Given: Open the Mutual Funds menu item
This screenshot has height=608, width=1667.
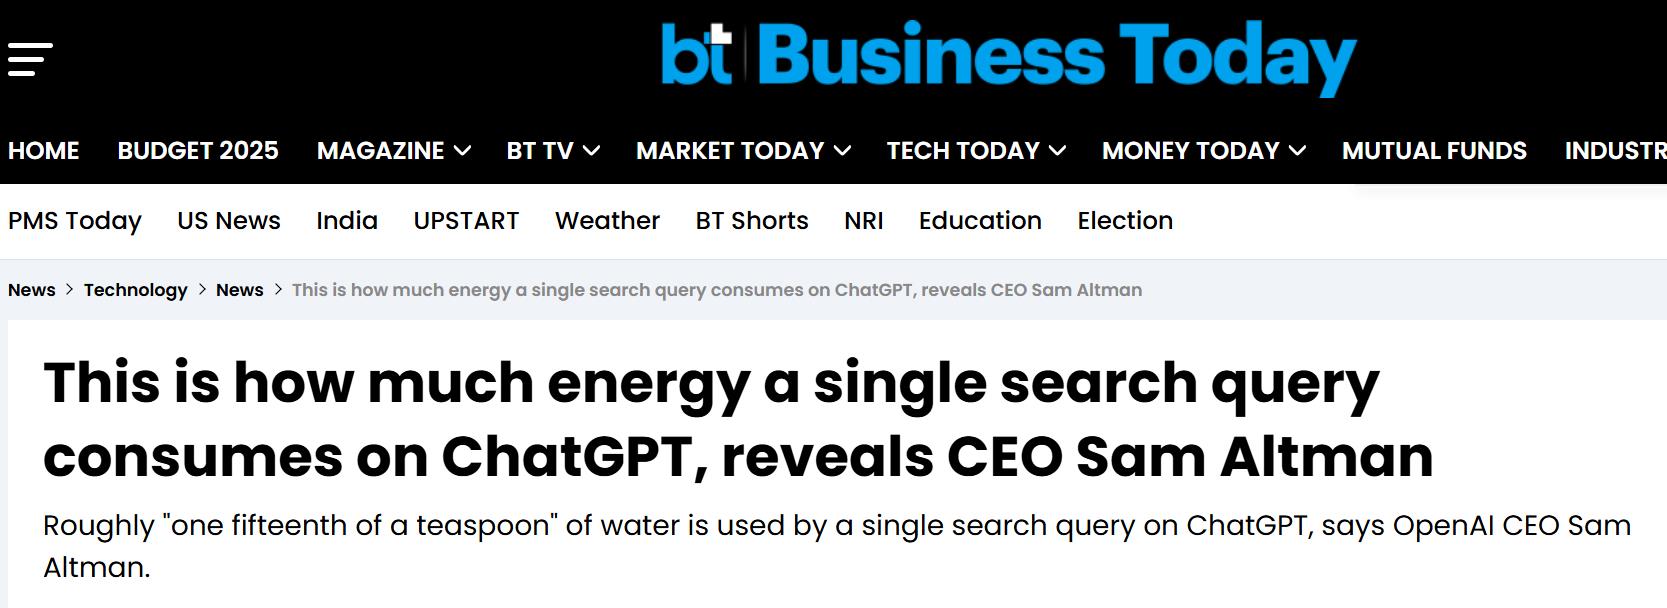Looking at the screenshot, I should [x=1434, y=151].
